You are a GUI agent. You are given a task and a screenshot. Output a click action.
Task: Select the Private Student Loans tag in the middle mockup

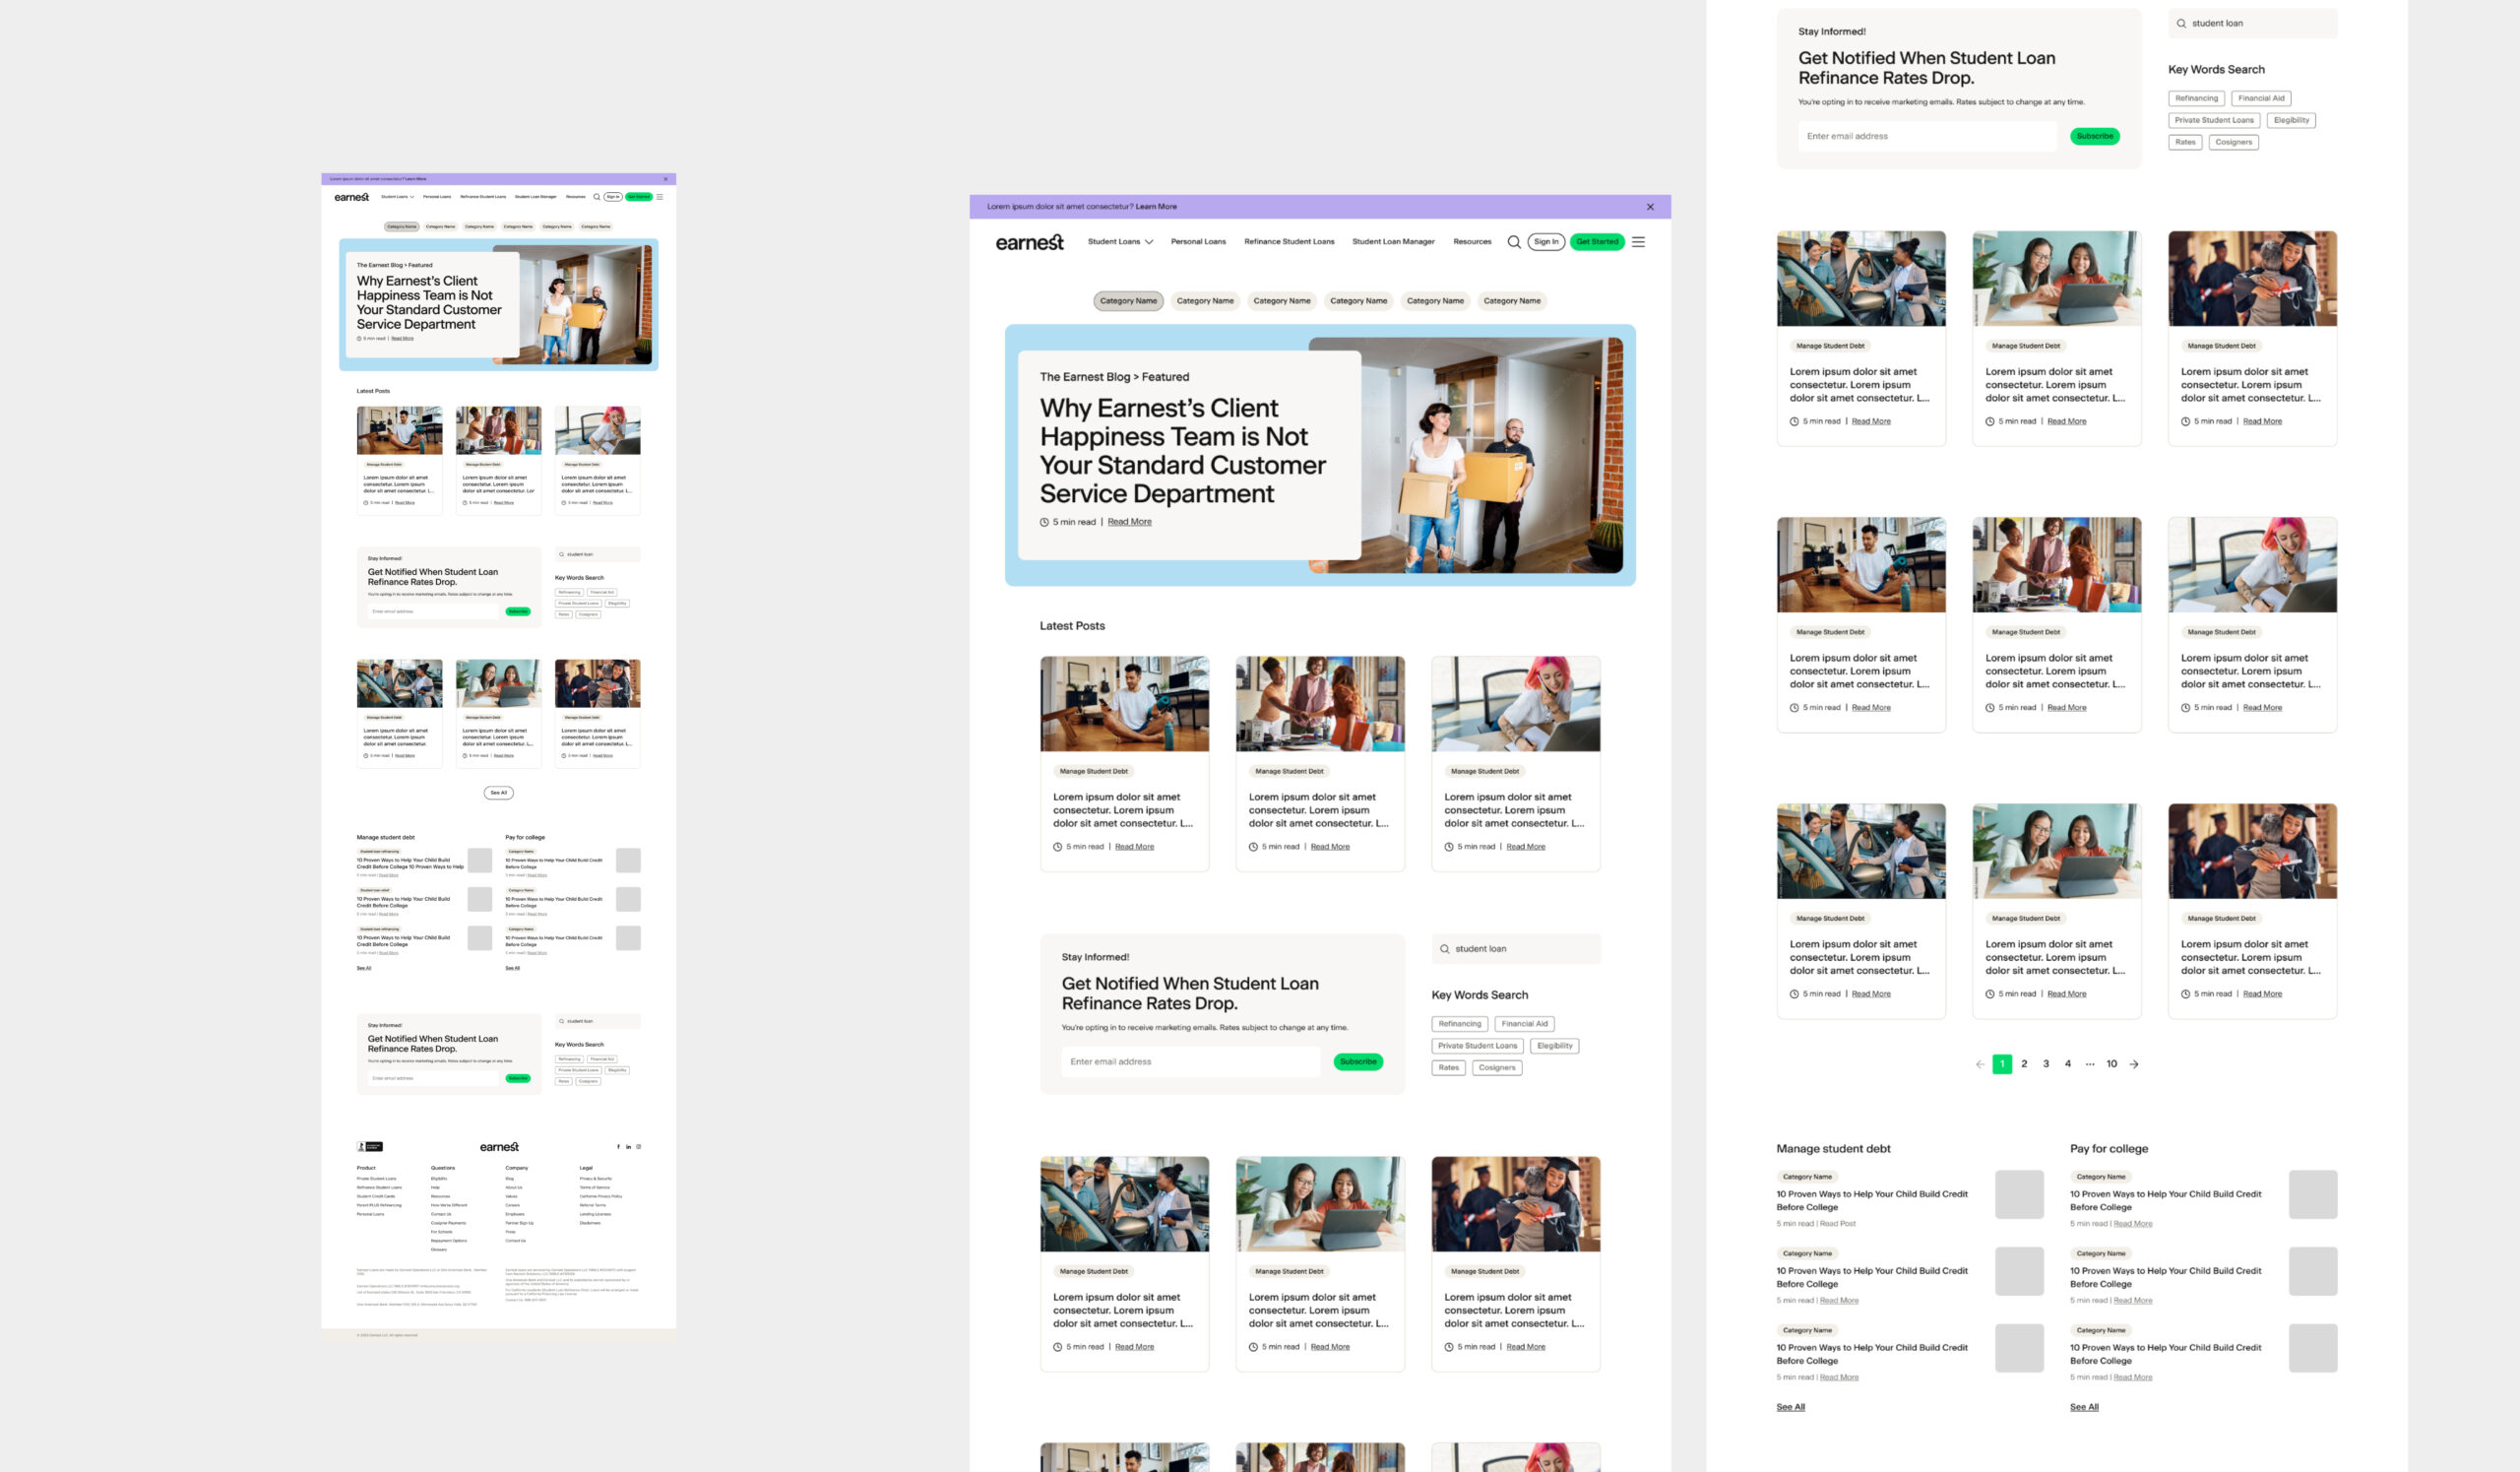click(1477, 1046)
